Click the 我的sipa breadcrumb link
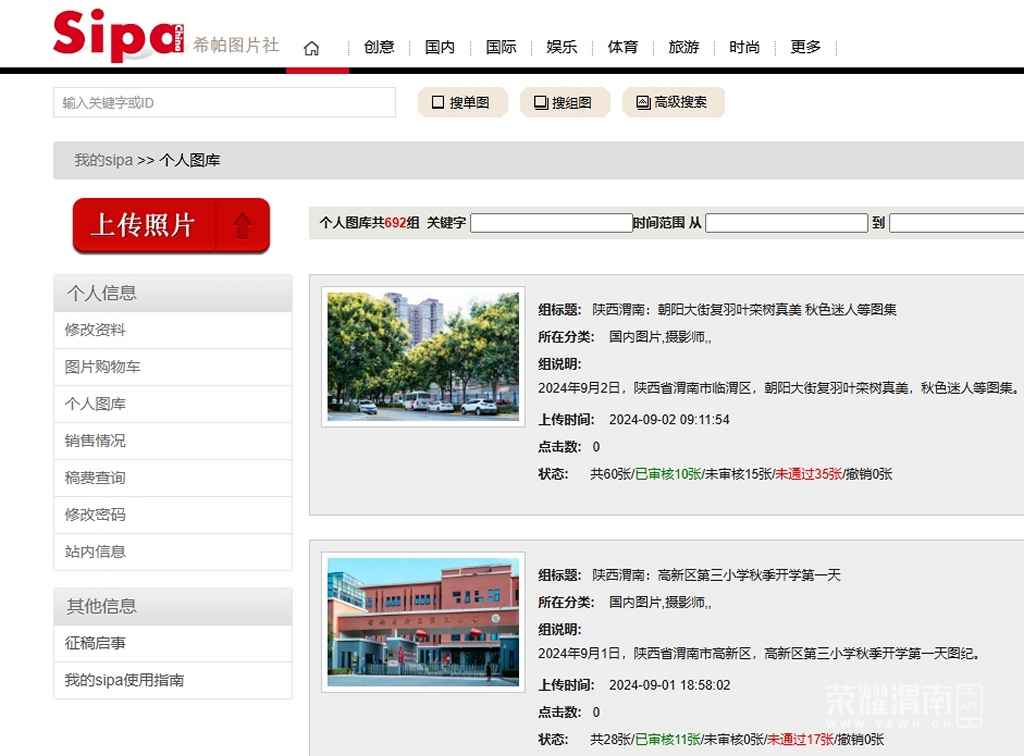Image resolution: width=1024 pixels, height=756 pixels. (x=103, y=160)
